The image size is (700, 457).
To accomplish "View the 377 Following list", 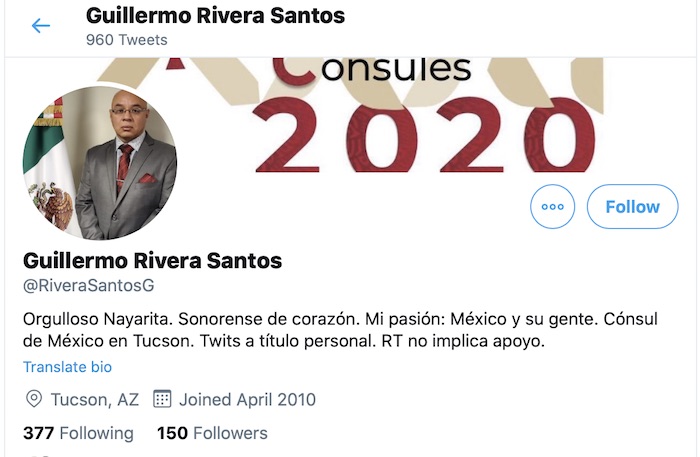I will [78, 433].
